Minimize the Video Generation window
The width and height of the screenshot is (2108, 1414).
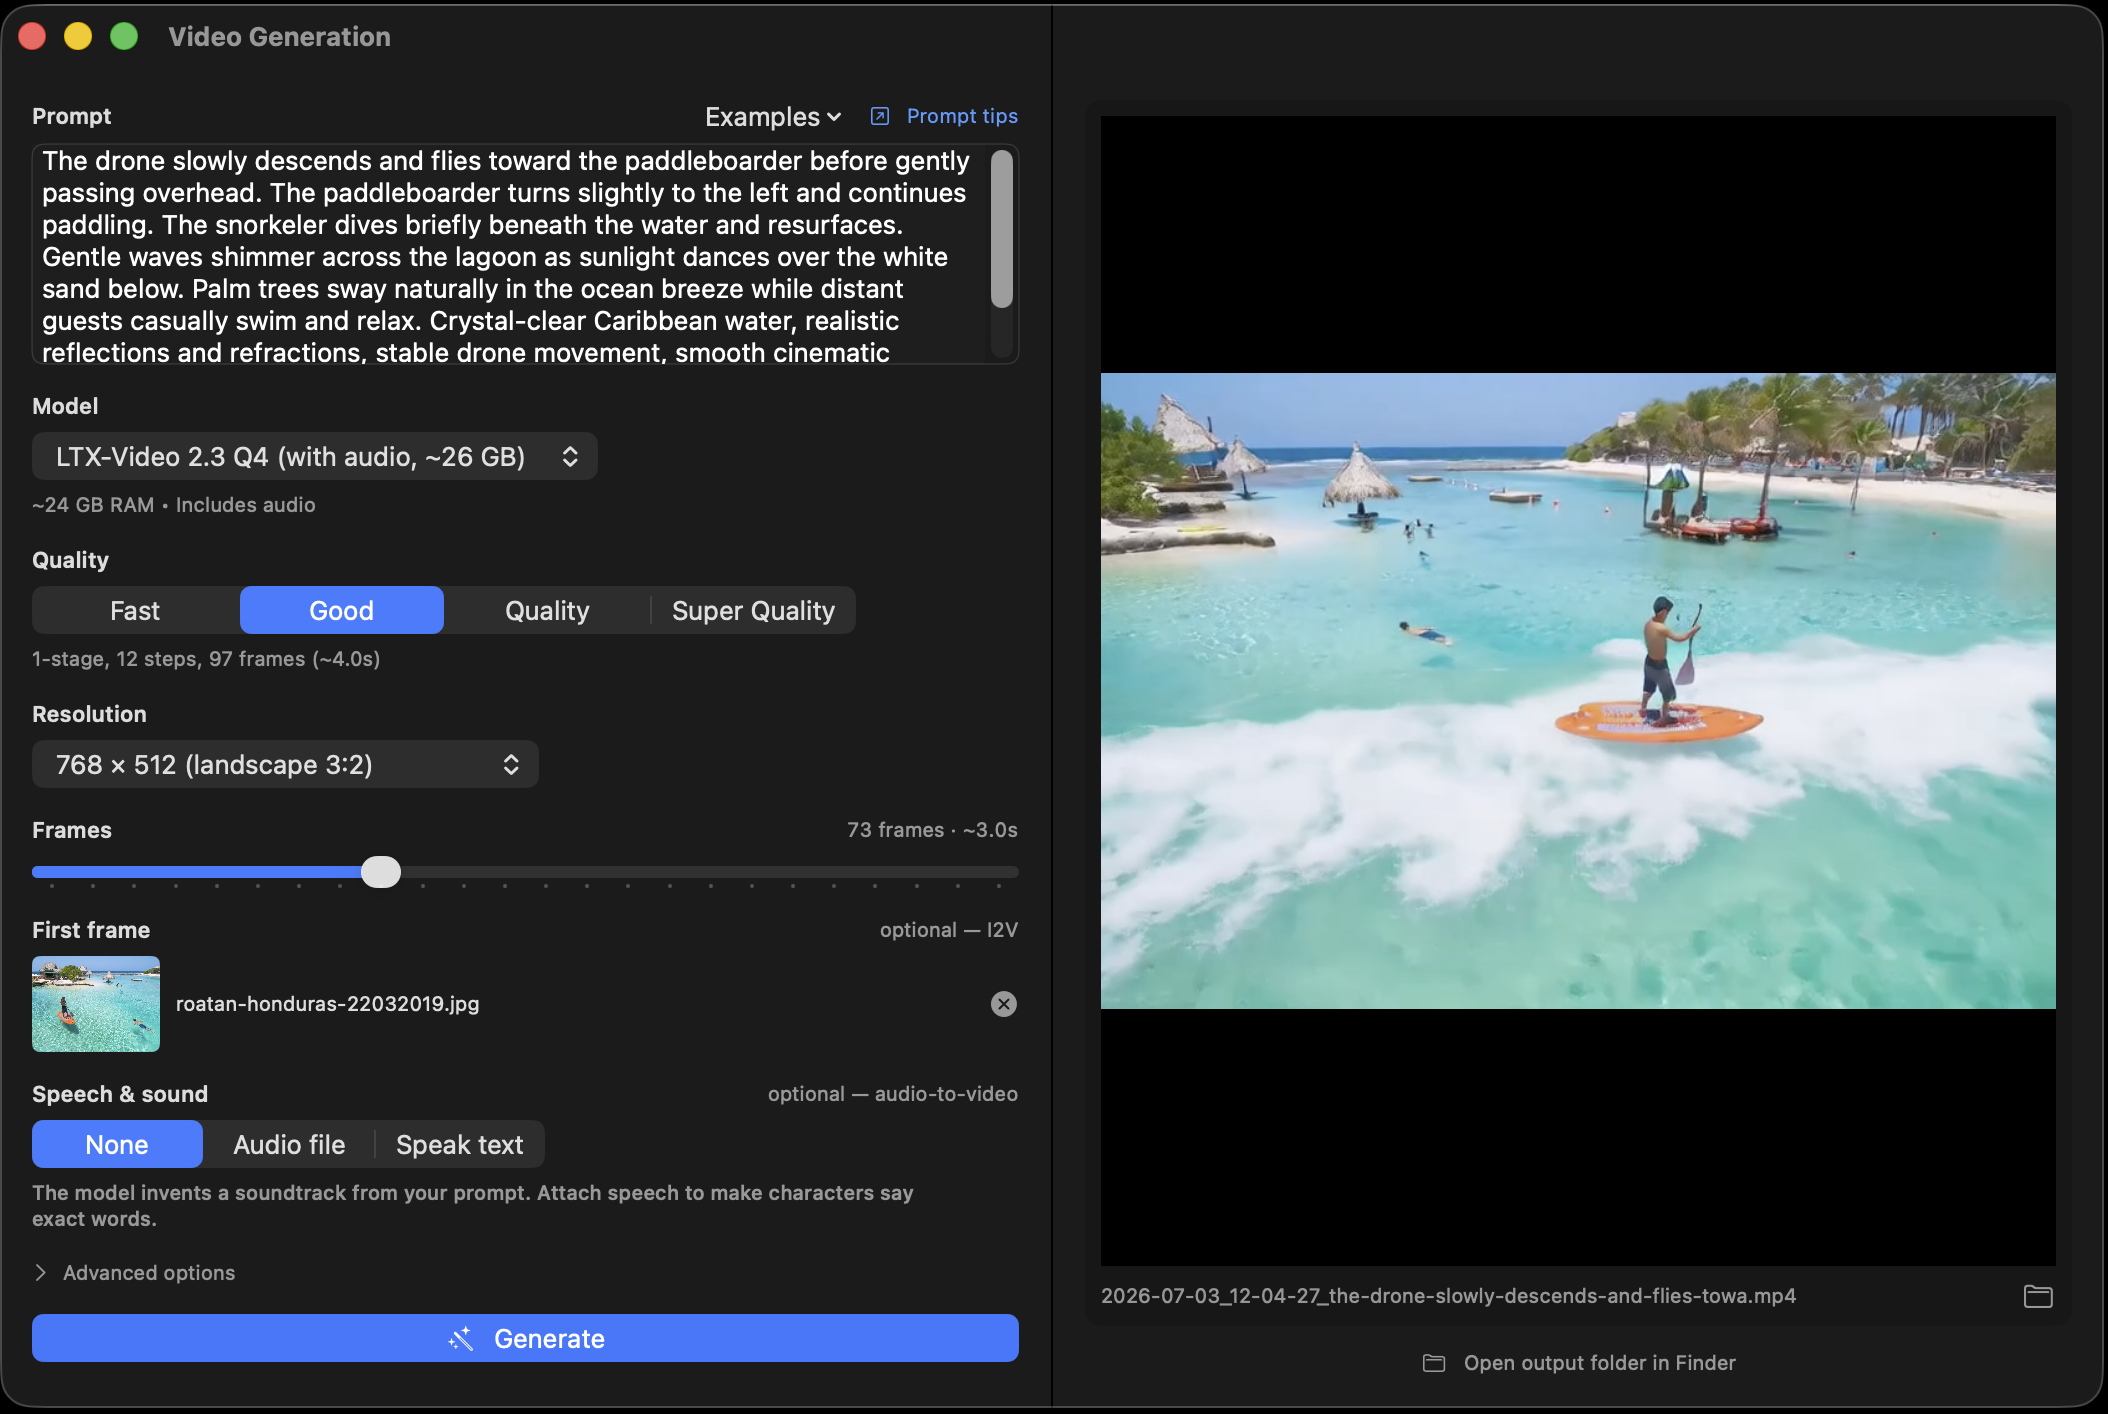[x=78, y=37]
